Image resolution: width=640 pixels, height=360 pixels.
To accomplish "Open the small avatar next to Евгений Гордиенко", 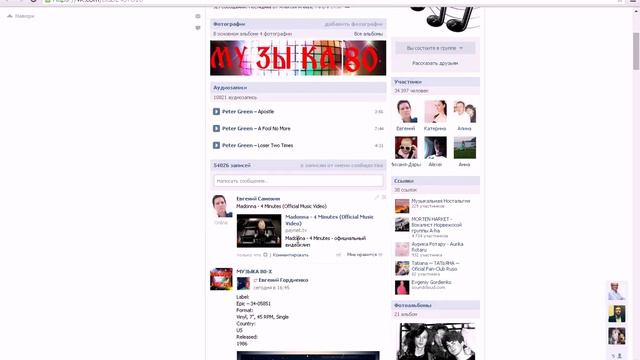I will pyautogui.click(x=243, y=283).
